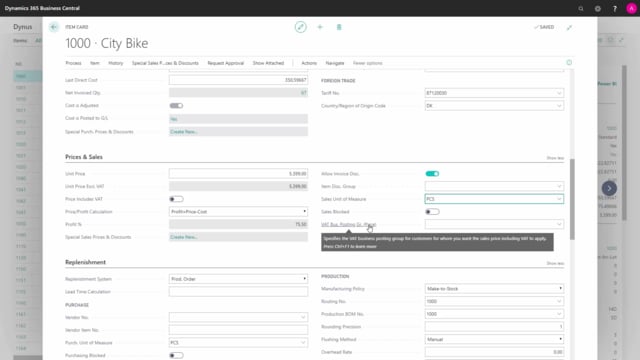
Task: Open the user account avatar
Action: (x=631, y=8)
